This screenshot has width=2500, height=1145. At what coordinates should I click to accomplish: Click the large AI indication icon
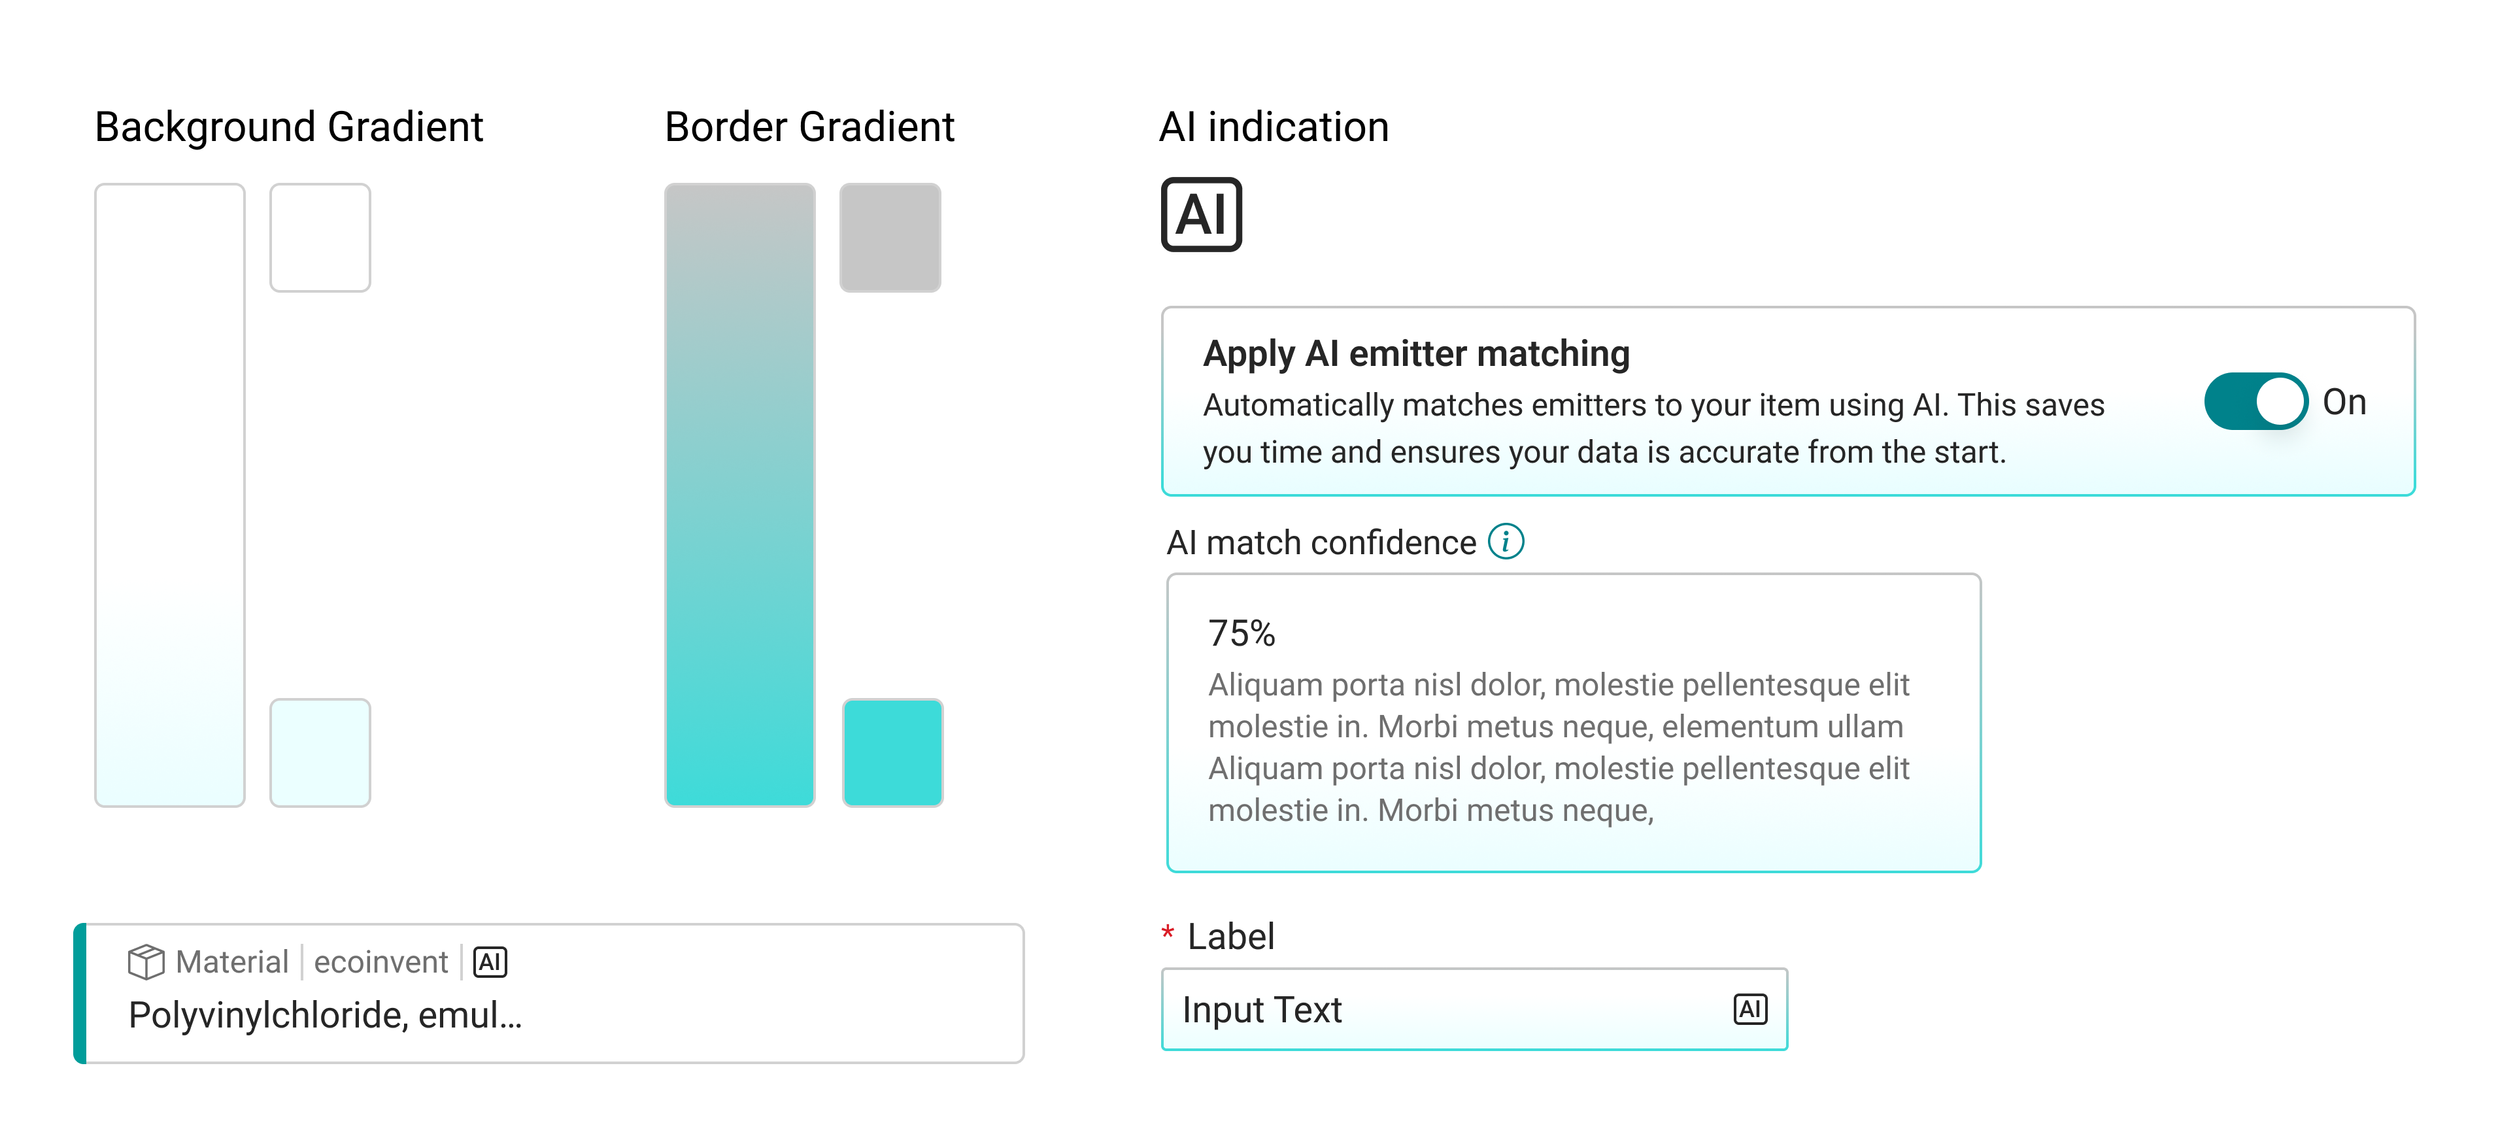pos(1201,215)
